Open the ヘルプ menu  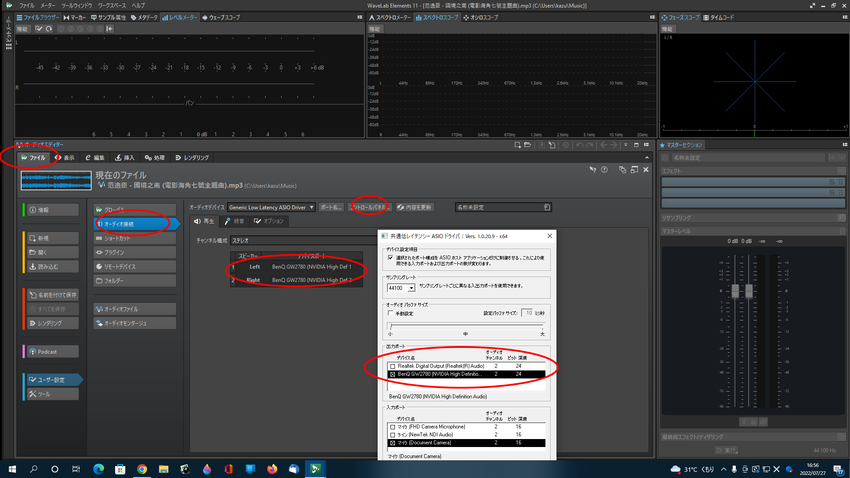click(x=138, y=5)
